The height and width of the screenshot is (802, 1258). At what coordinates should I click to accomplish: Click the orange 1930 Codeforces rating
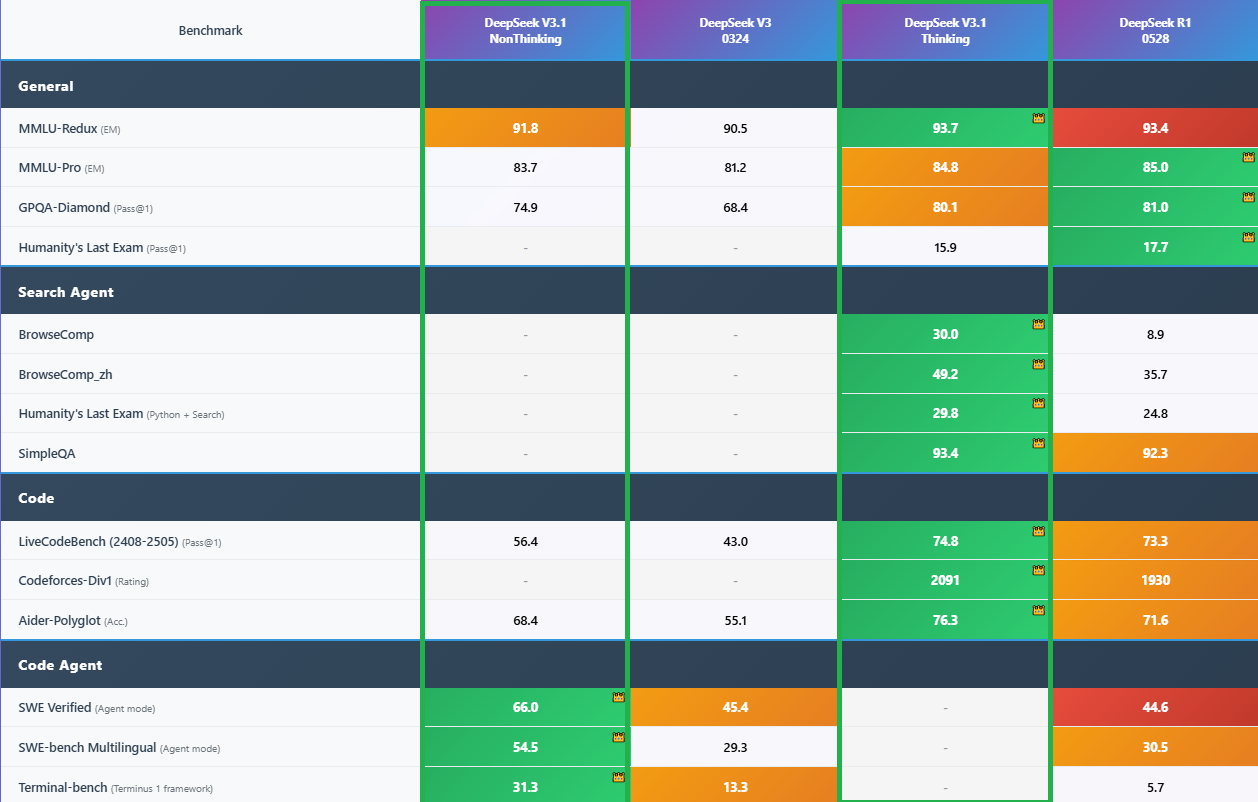[x=1155, y=580]
